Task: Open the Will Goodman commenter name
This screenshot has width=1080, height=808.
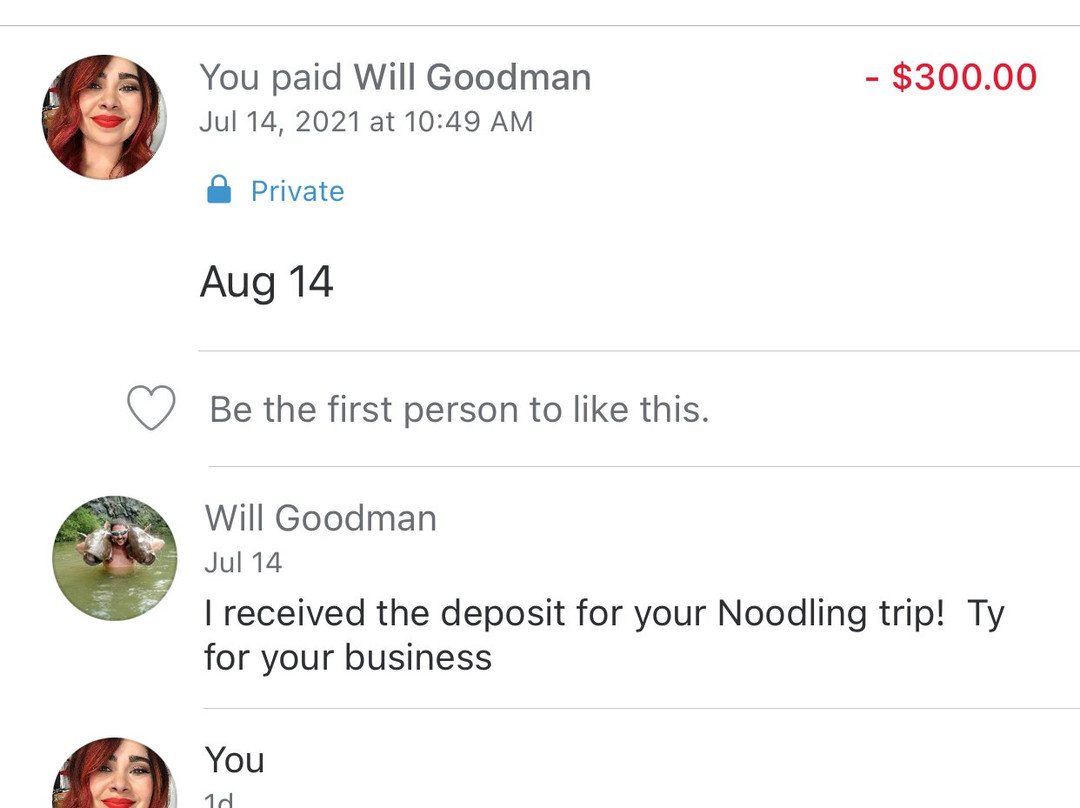Action: [321, 518]
